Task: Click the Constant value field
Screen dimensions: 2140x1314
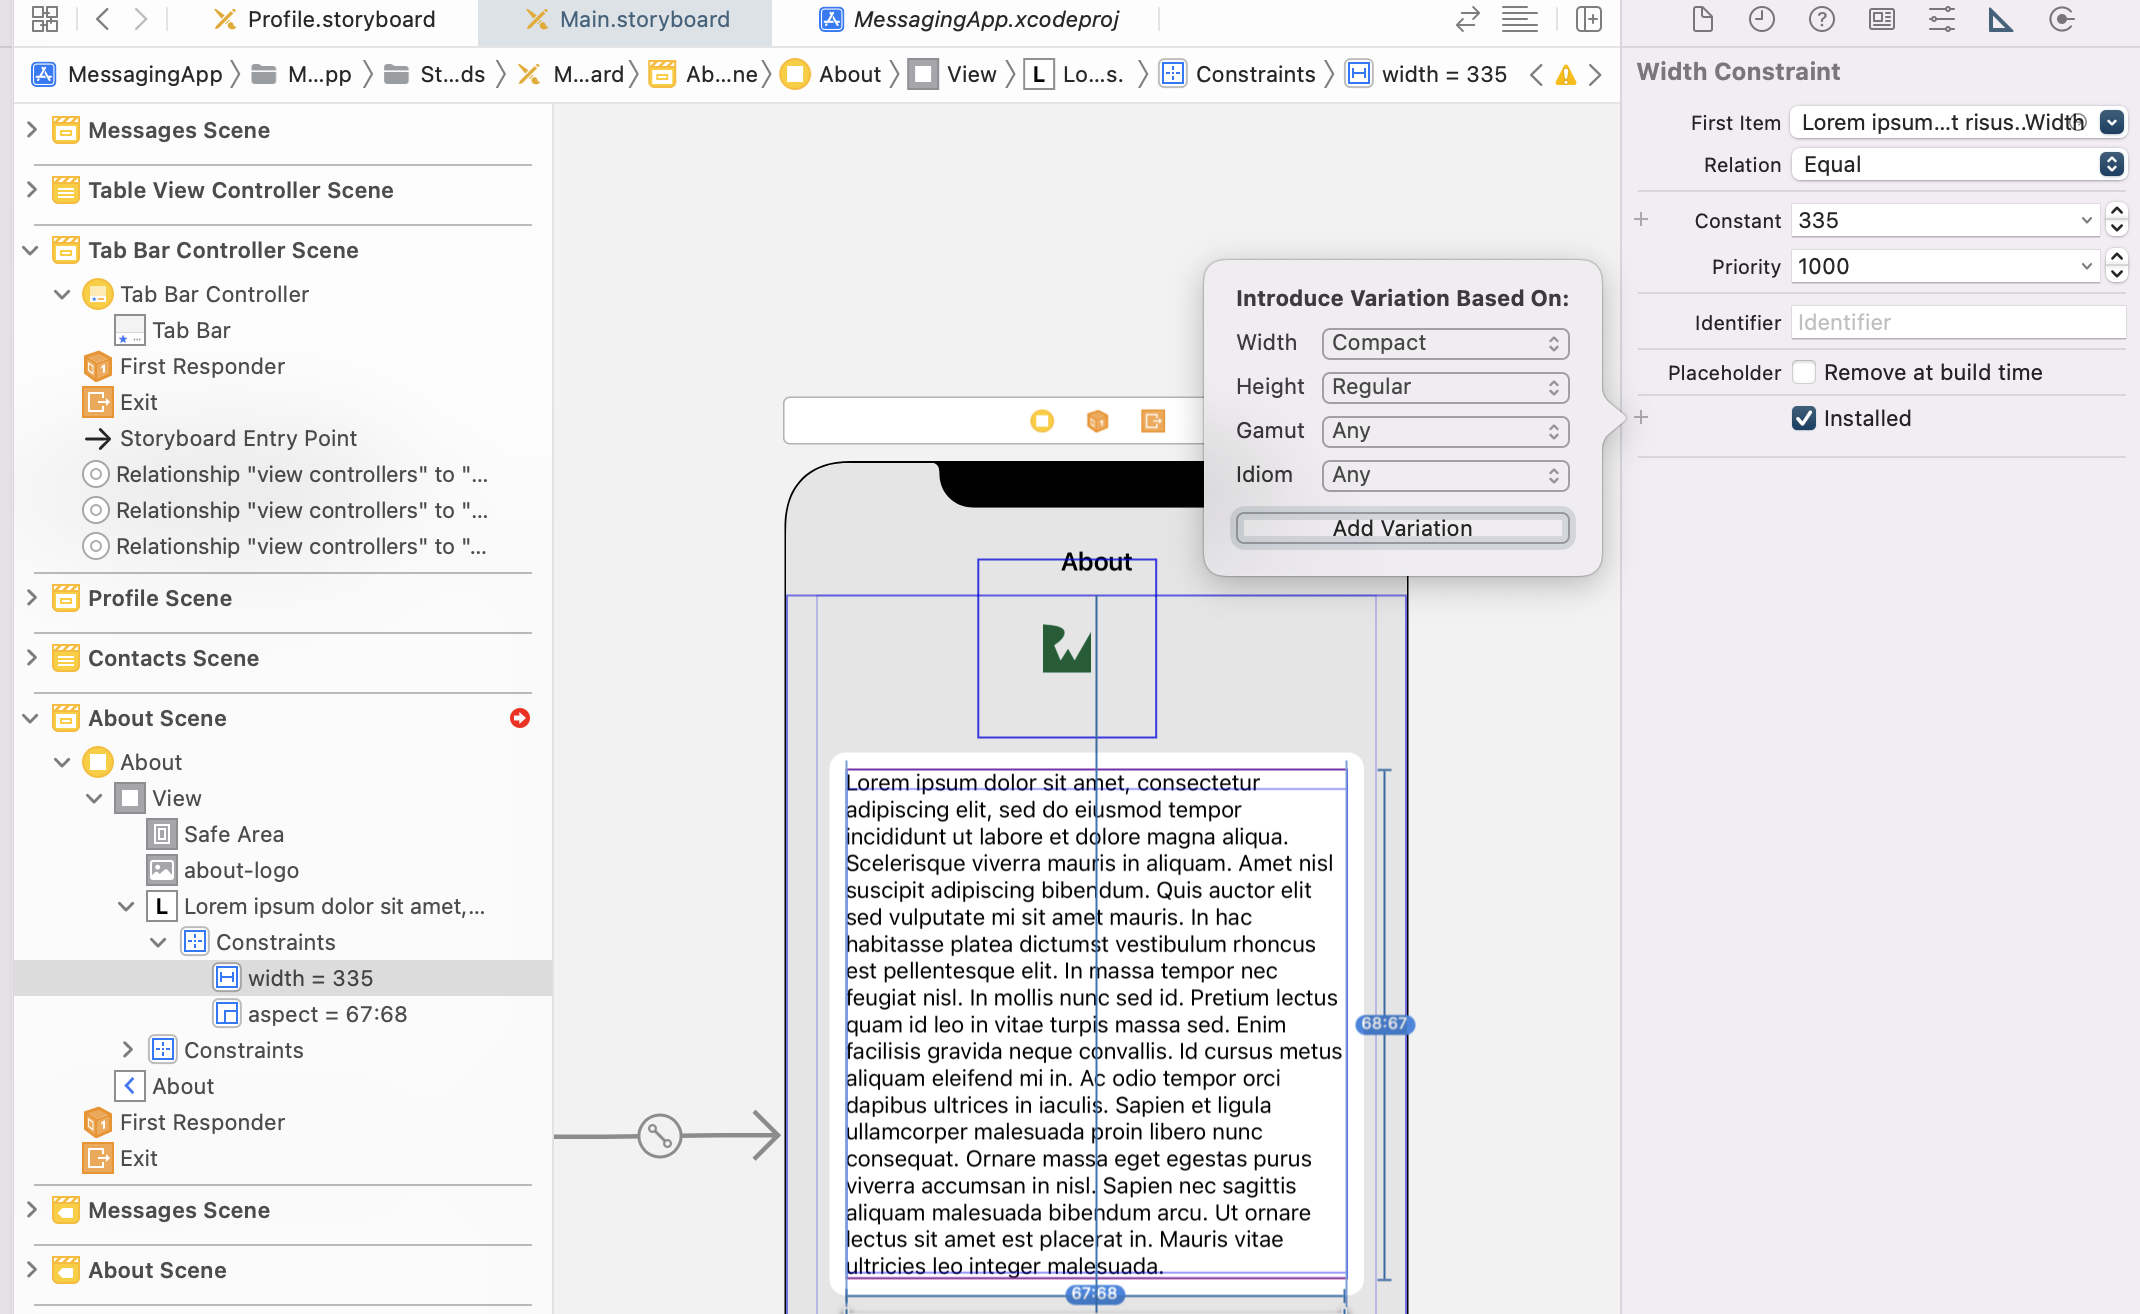Action: (x=1944, y=220)
